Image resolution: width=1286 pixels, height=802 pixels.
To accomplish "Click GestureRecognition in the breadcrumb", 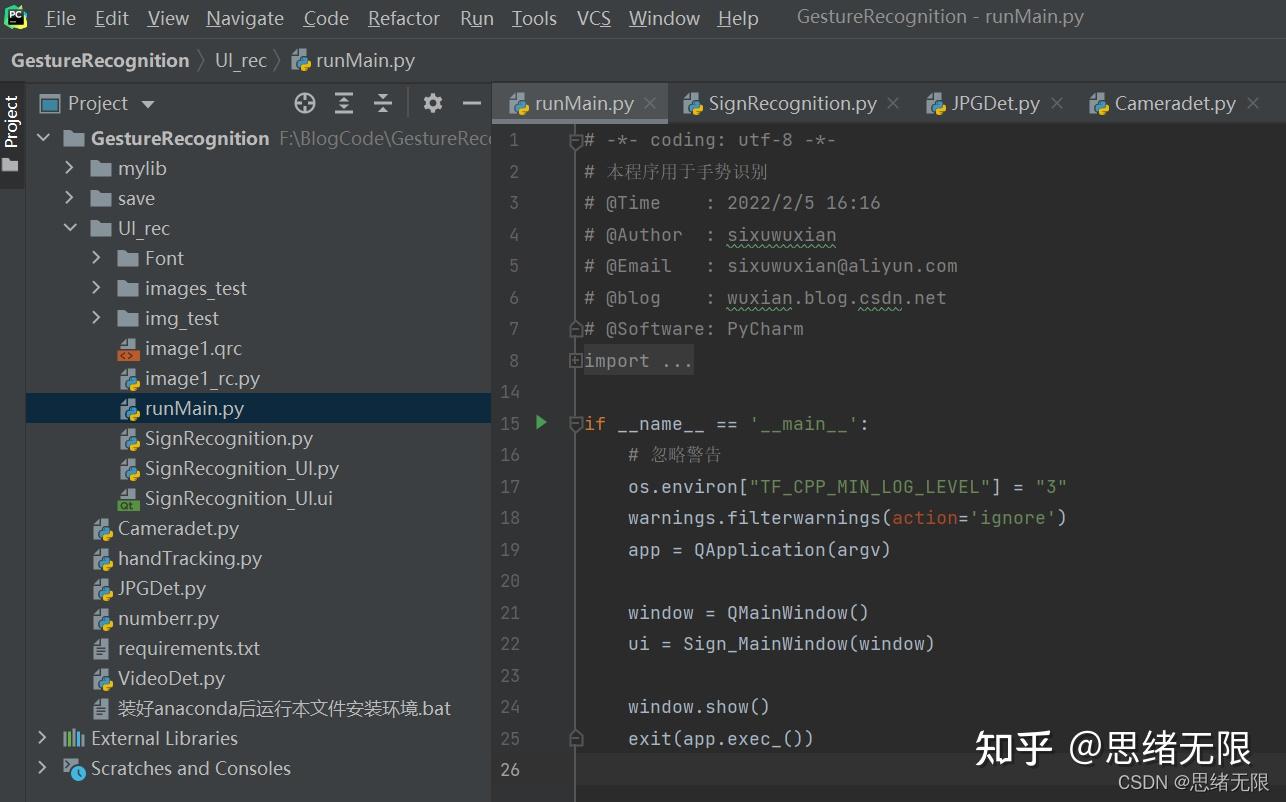I will (x=100, y=61).
